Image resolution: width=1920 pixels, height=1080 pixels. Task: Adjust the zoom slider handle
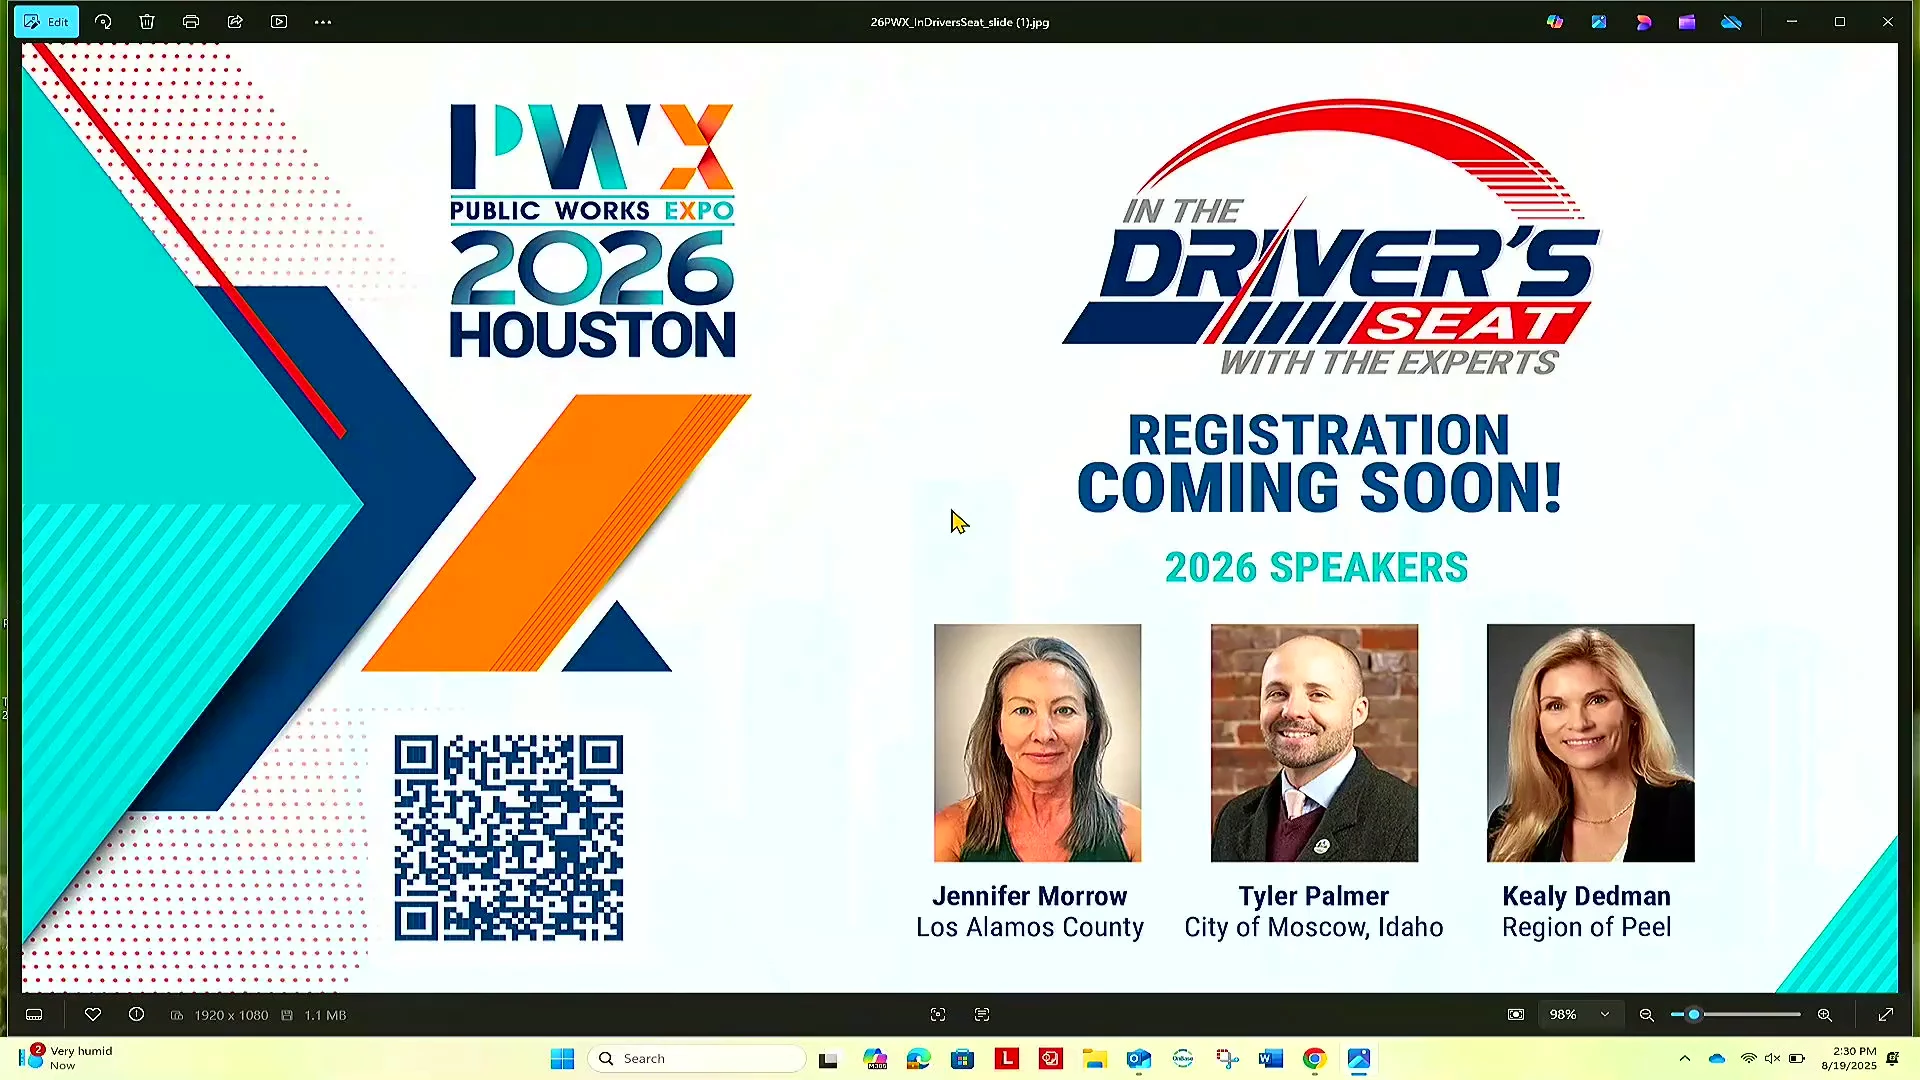tap(1694, 1015)
